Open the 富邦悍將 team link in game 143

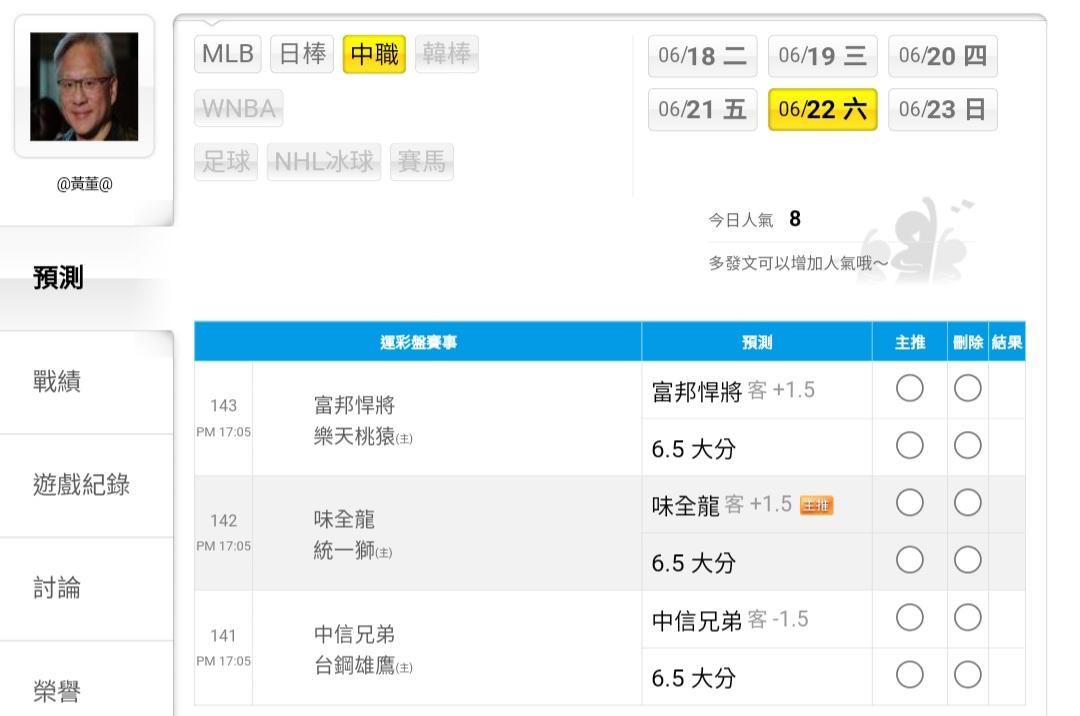pyautogui.click(x=354, y=405)
